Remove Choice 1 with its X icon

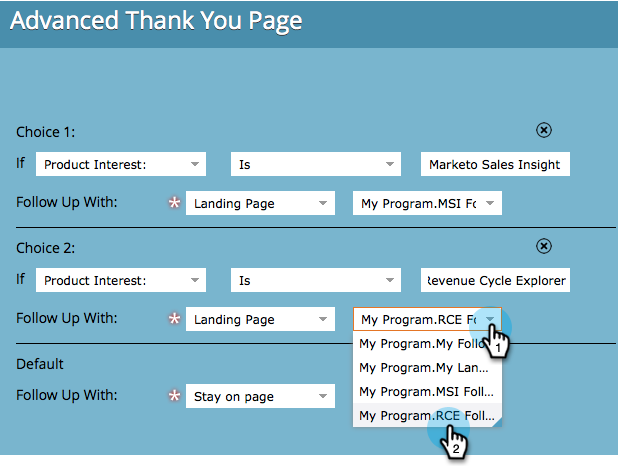point(544,130)
